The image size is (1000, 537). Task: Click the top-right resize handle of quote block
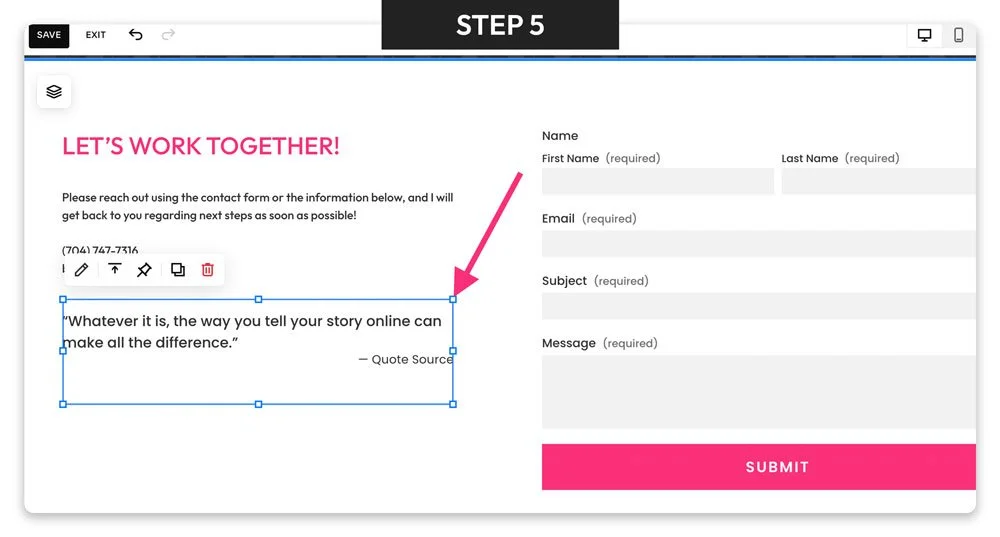click(453, 299)
